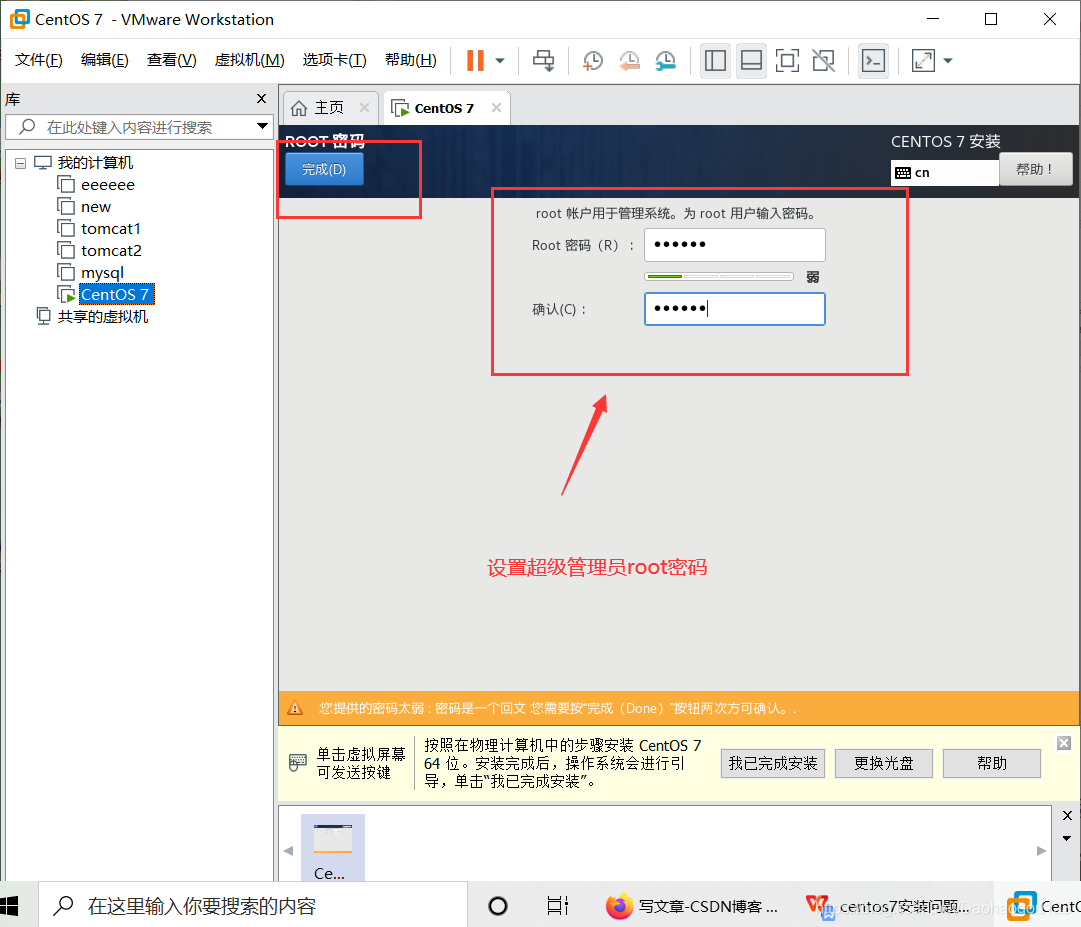The image size is (1081, 927).
Task: Open Cortana from the taskbar
Action: [x=498, y=906]
